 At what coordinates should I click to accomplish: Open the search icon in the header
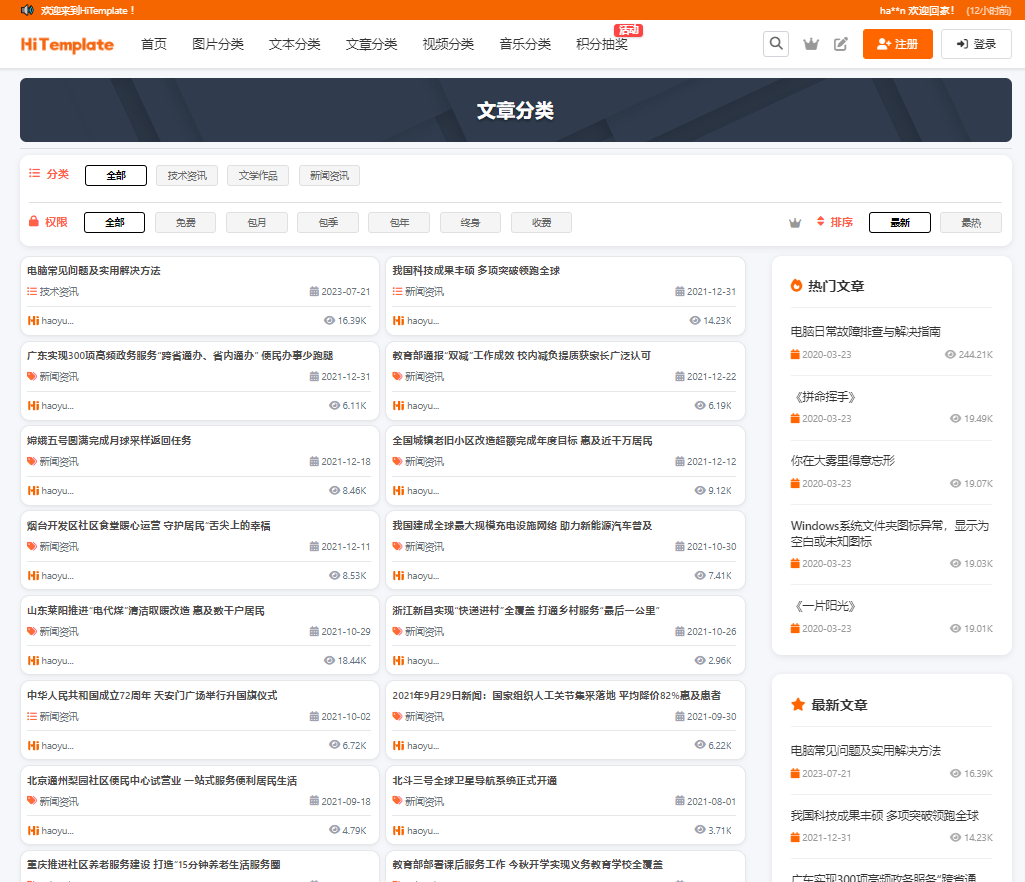[x=776, y=44]
